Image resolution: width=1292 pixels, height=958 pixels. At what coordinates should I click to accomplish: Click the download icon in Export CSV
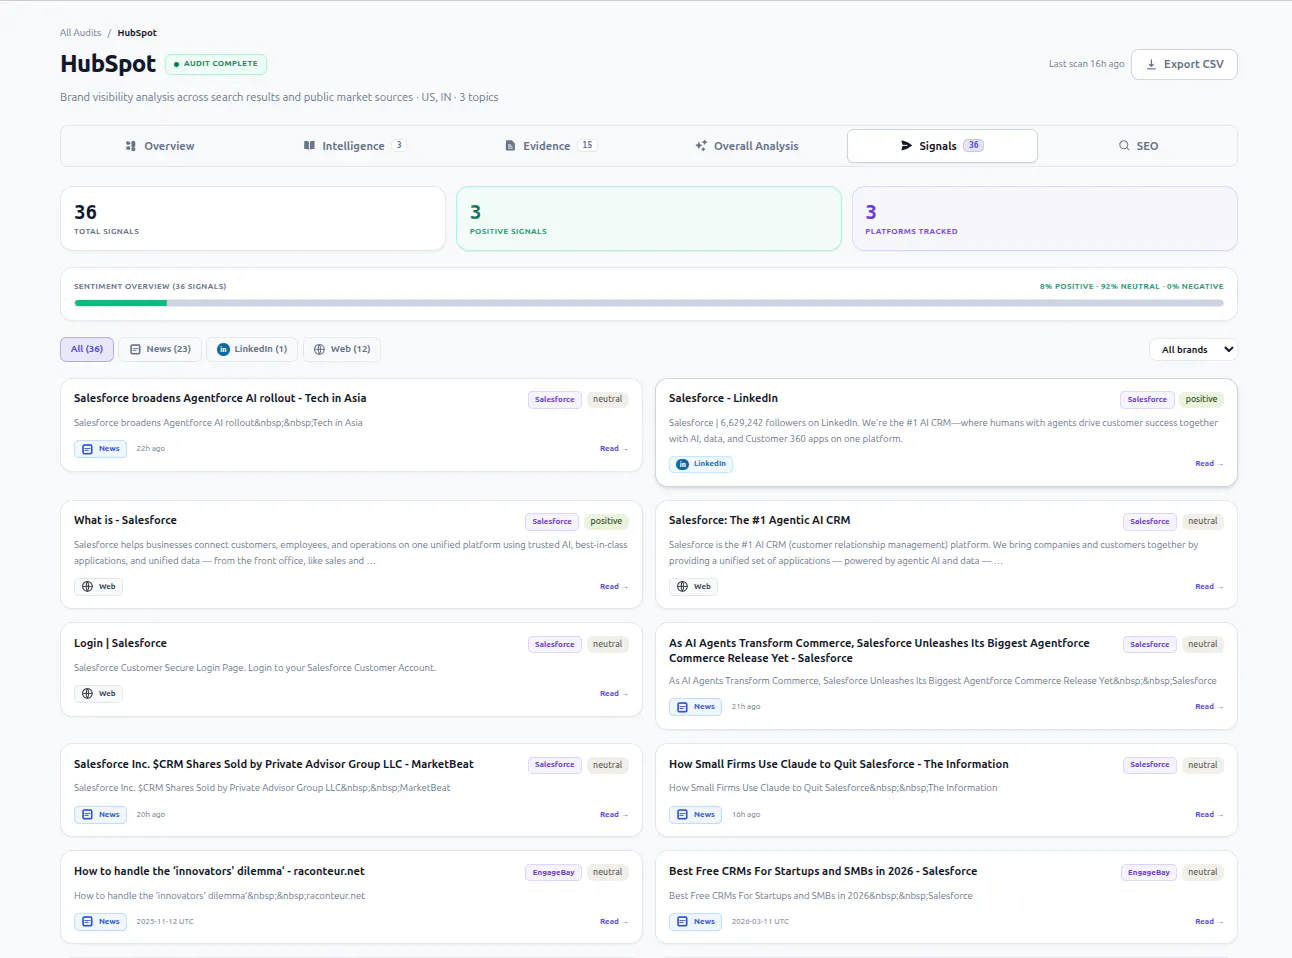[1151, 64]
